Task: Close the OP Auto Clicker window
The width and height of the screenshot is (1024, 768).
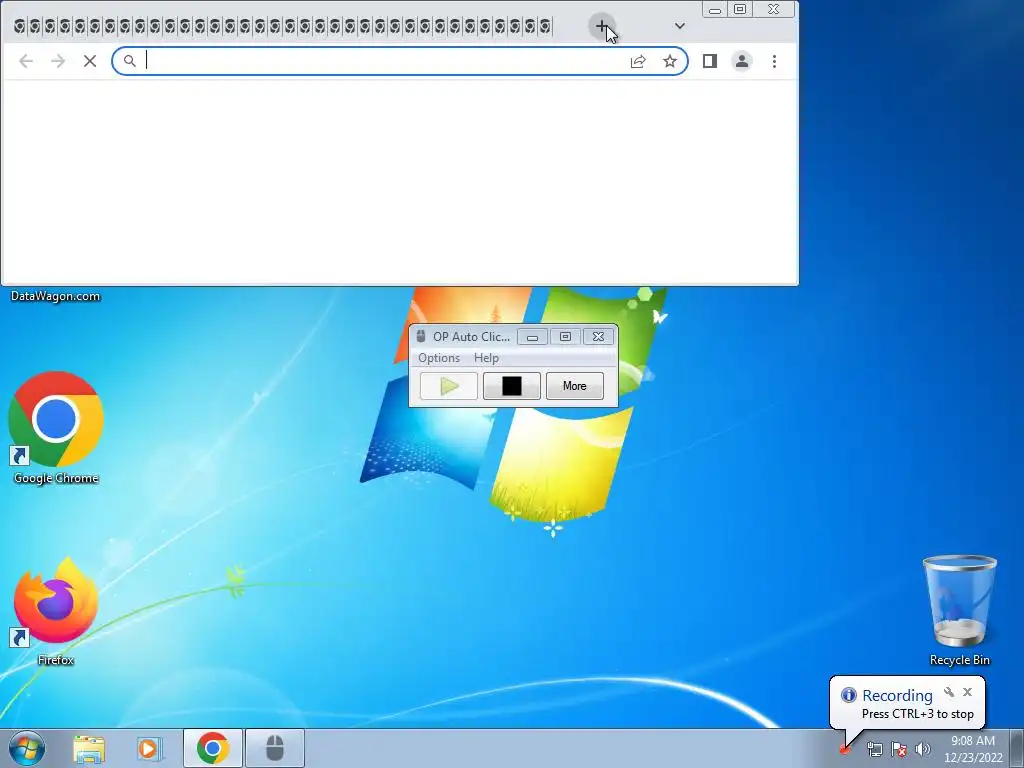Action: (x=598, y=337)
